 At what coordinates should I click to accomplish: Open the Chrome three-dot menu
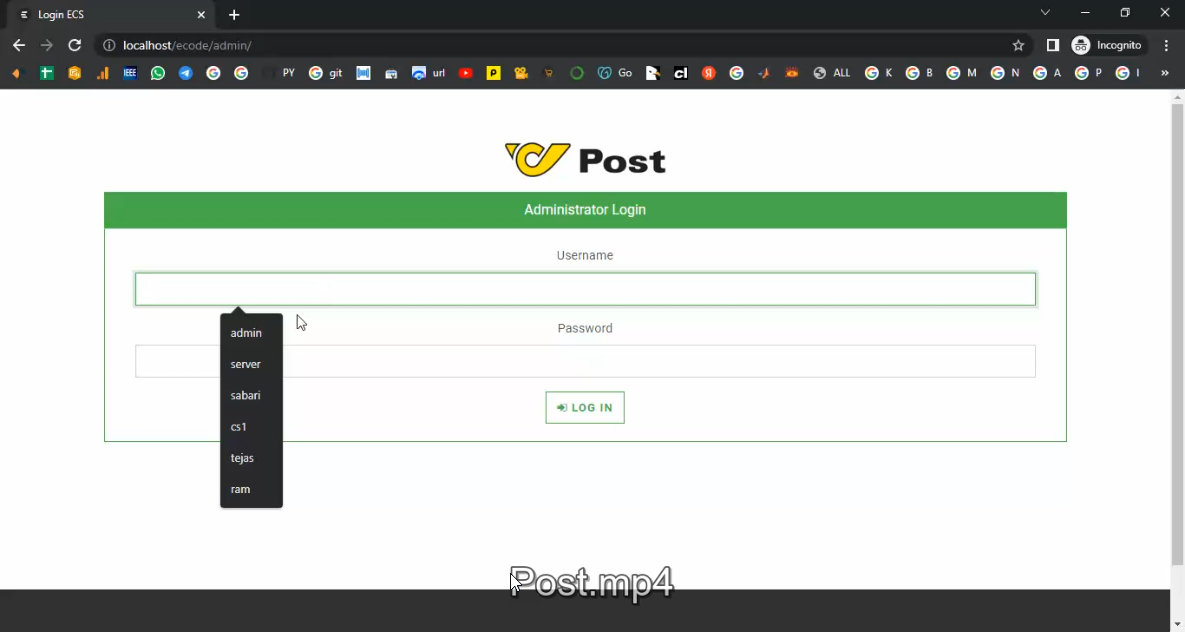[1166, 45]
